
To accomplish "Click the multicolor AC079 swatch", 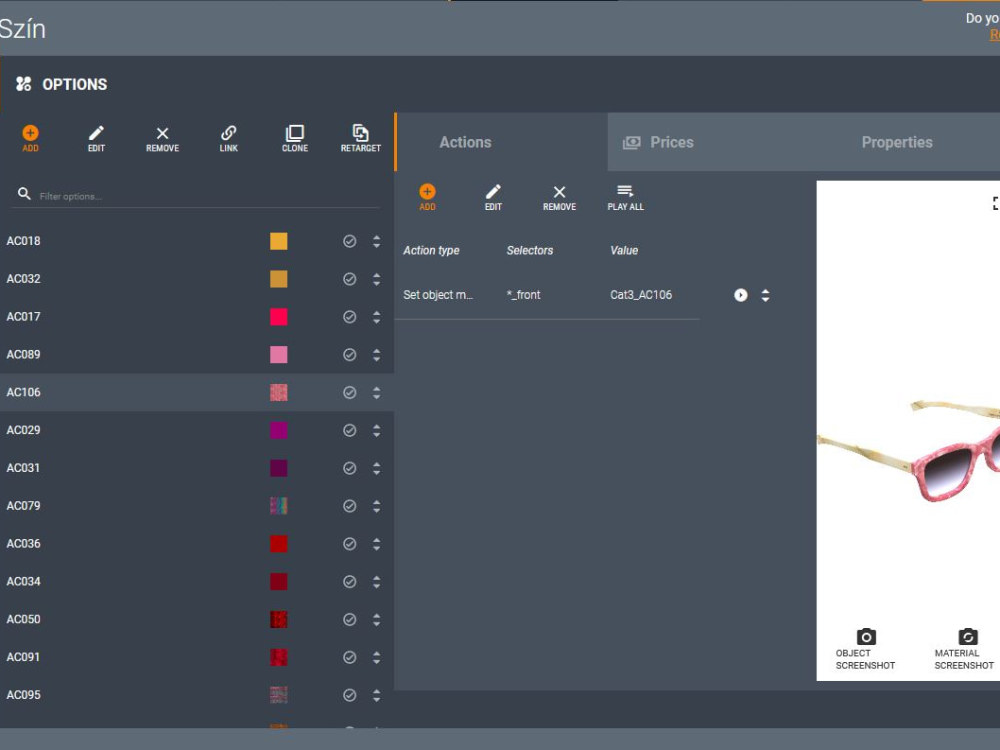I will point(279,506).
